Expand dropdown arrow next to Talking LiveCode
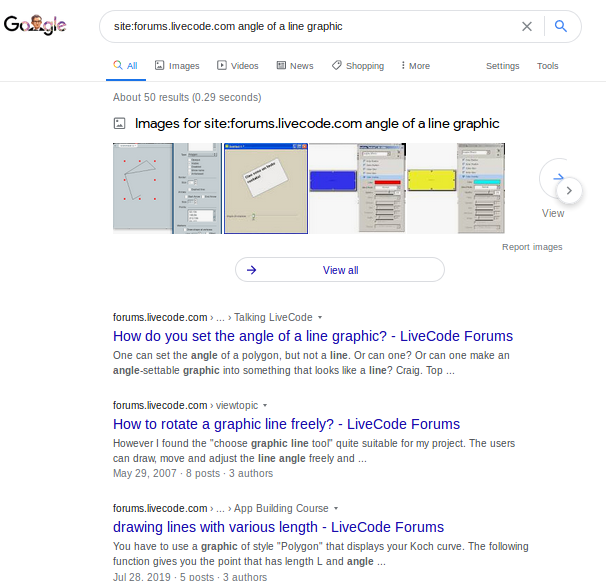 [320, 317]
